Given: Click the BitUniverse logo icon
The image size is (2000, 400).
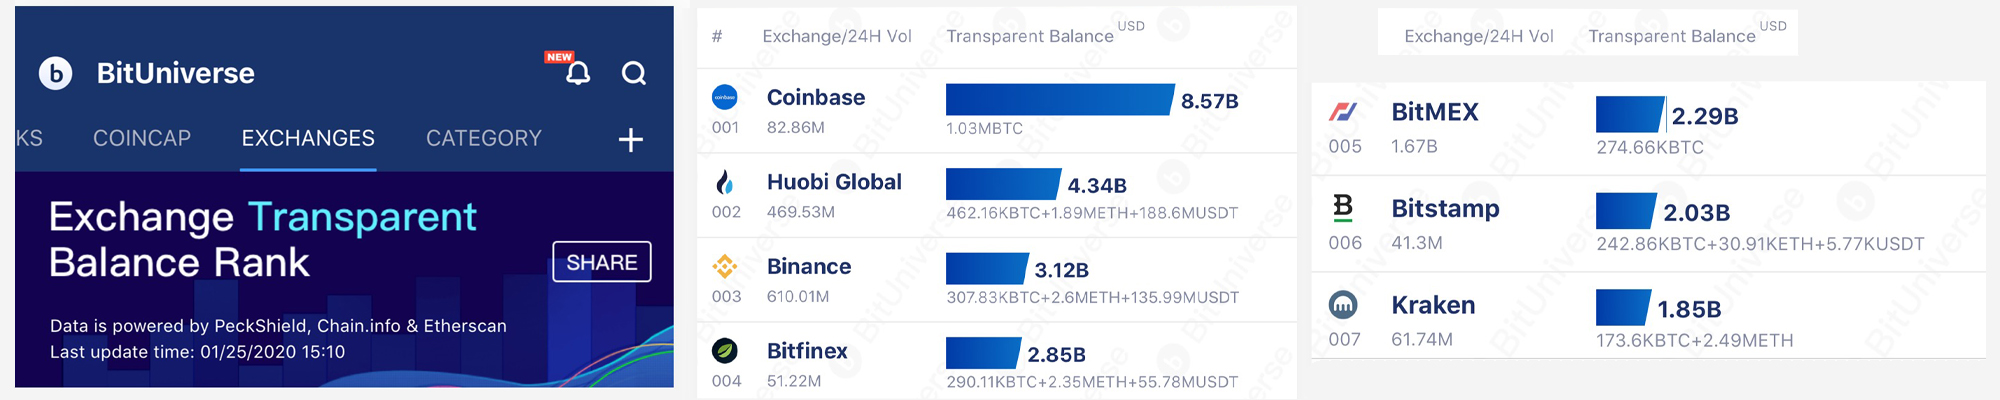Looking at the screenshot, I should point(56,73).
